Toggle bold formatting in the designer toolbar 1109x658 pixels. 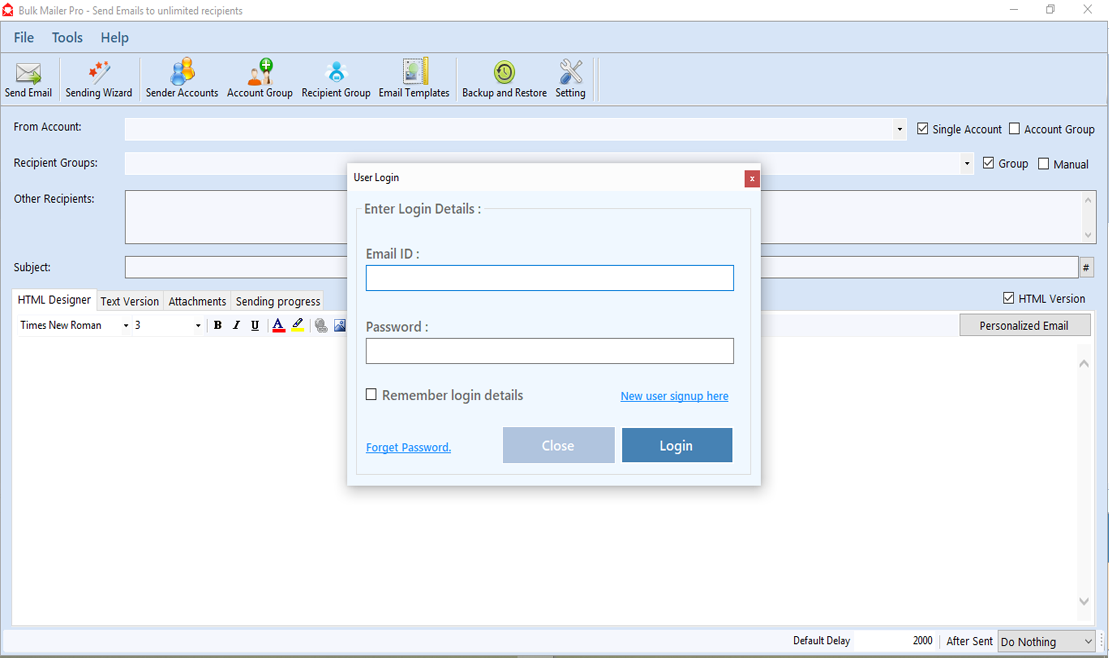coord(218,325)
